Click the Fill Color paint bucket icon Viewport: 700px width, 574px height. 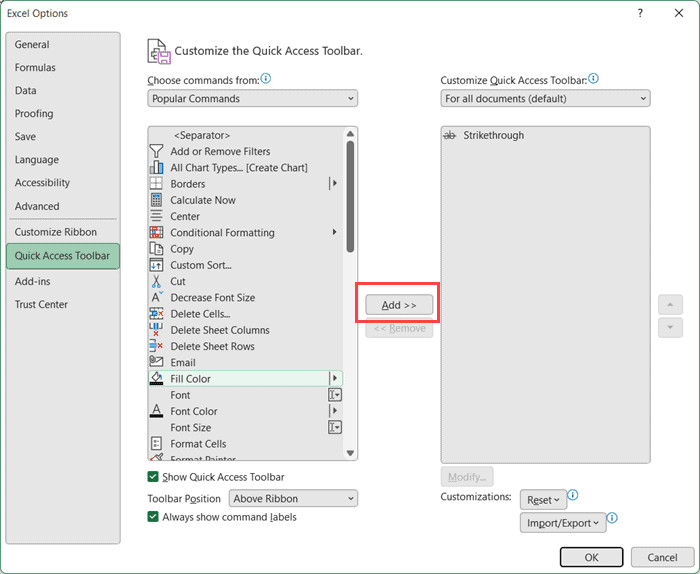coord(156,379)
